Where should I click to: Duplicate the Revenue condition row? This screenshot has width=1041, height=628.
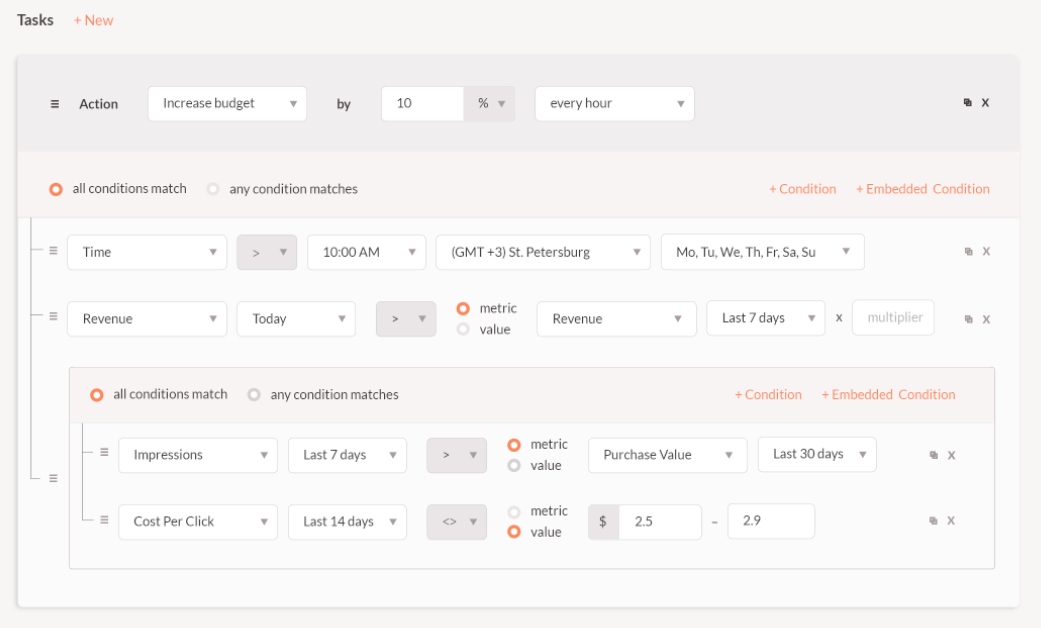(968, 319)
